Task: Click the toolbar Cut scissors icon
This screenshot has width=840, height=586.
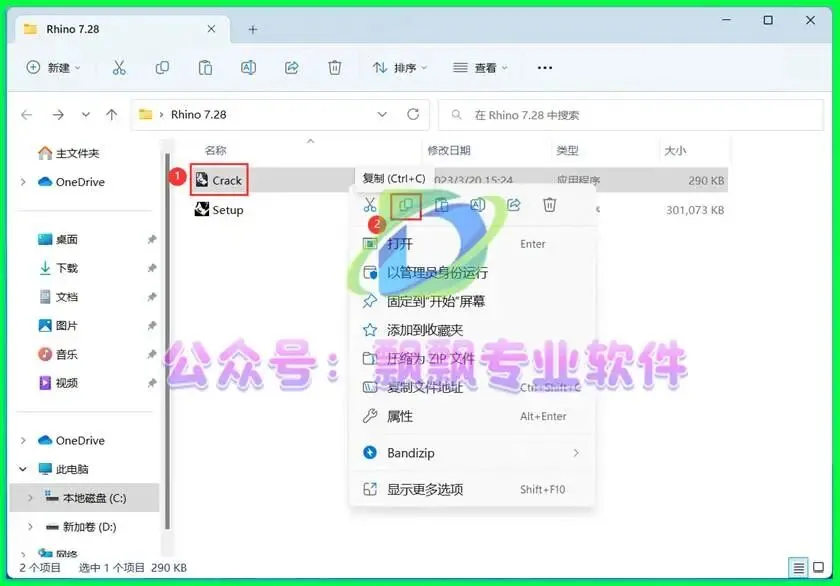Action: tap(119, 67)
